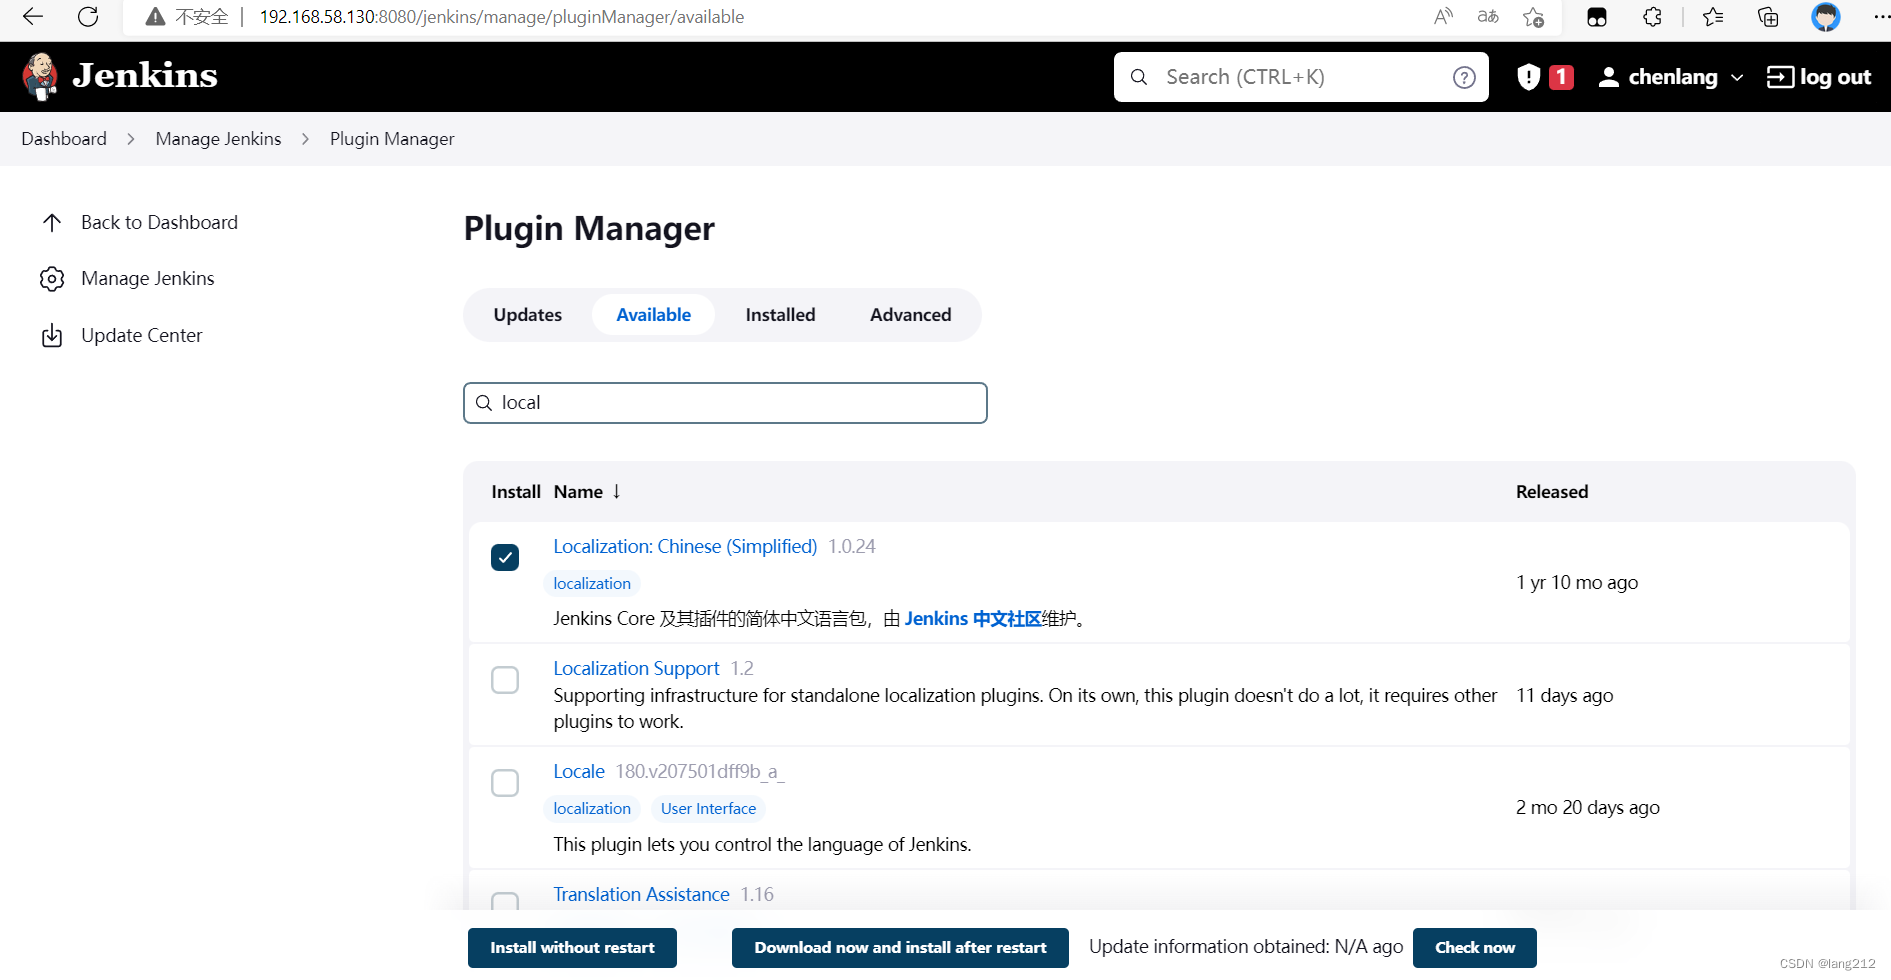Click the translate page icon
The width and height of the screenshot is (1891, 980).
[1488, 17]
